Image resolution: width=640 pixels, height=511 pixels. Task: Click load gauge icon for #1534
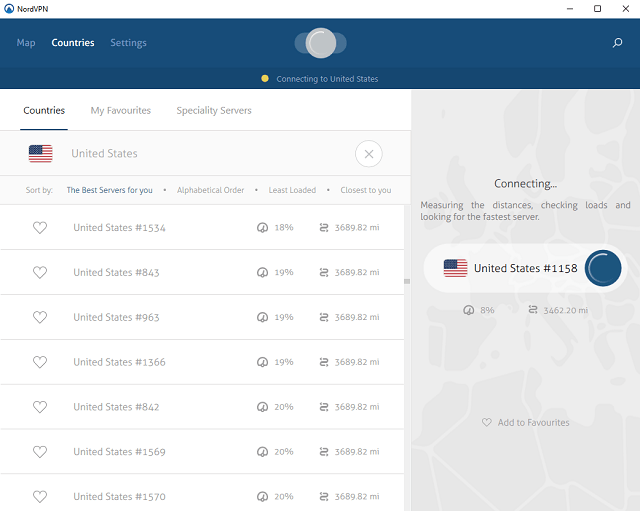click(262, 227)
